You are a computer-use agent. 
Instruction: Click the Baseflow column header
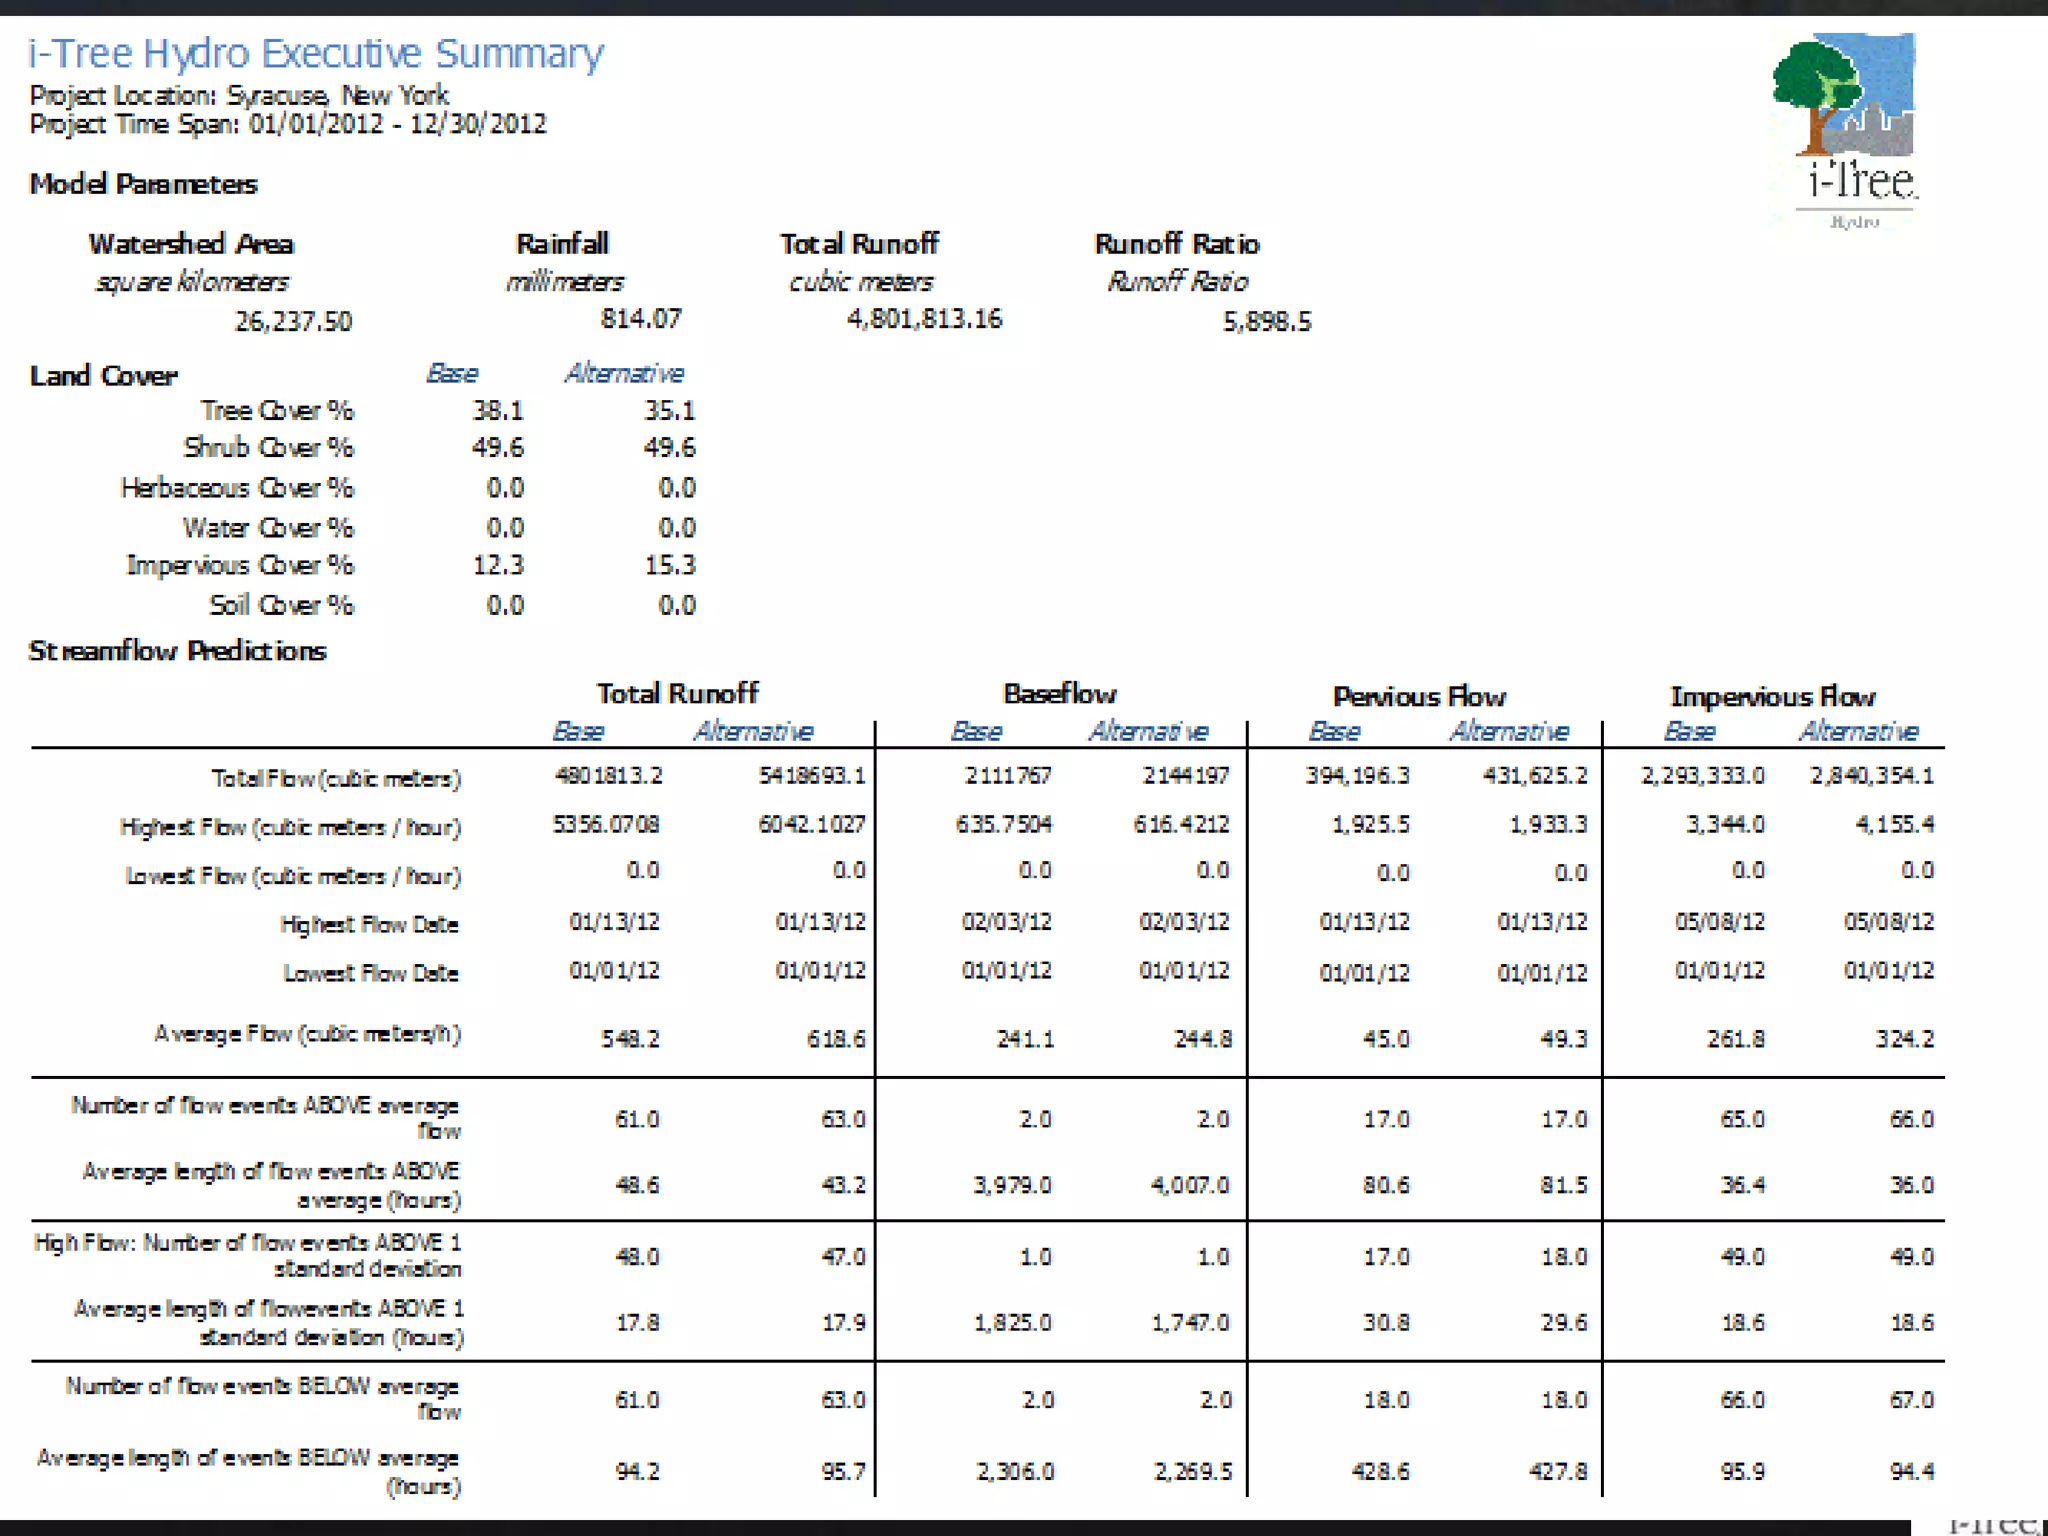(x=1059, y=694)
